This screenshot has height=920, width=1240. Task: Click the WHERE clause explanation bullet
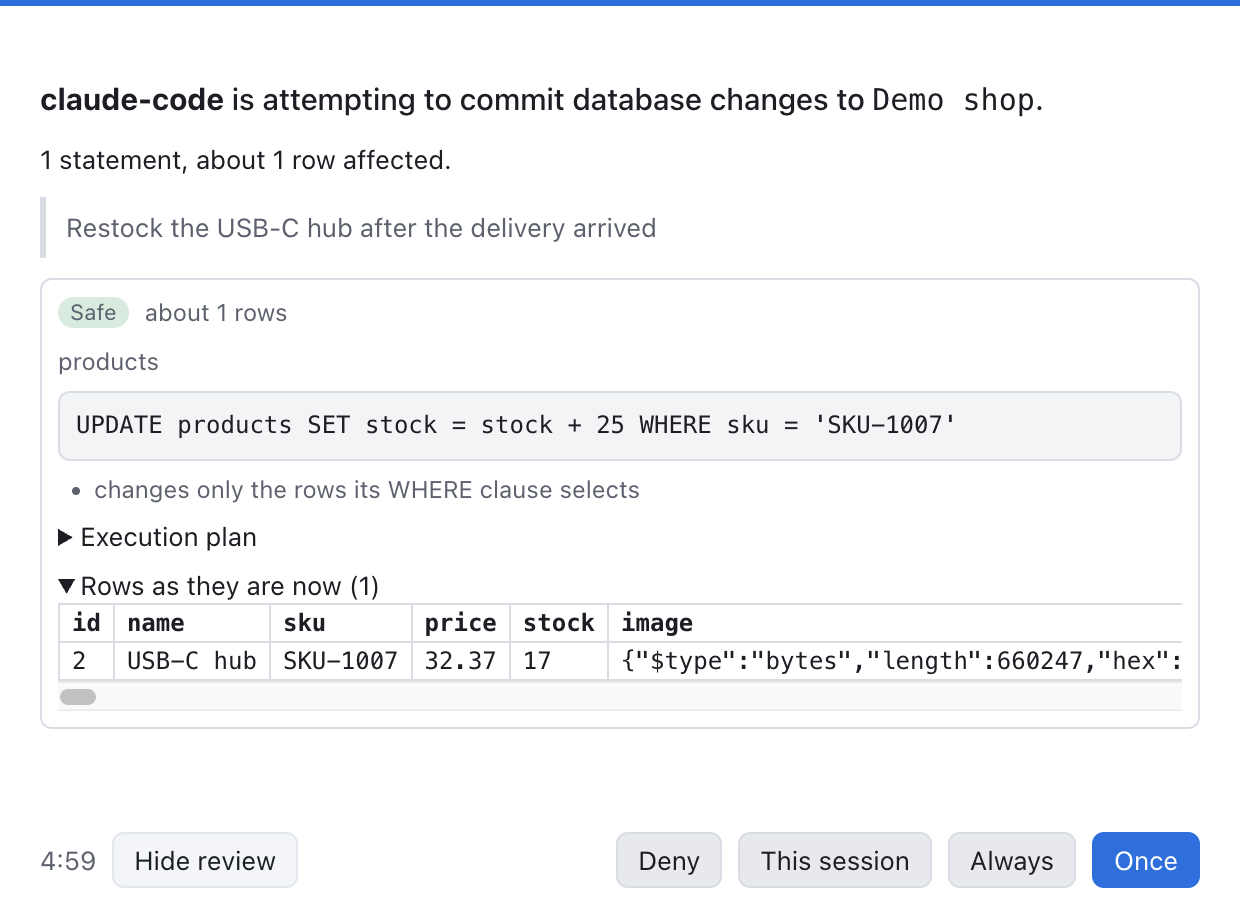366,490
